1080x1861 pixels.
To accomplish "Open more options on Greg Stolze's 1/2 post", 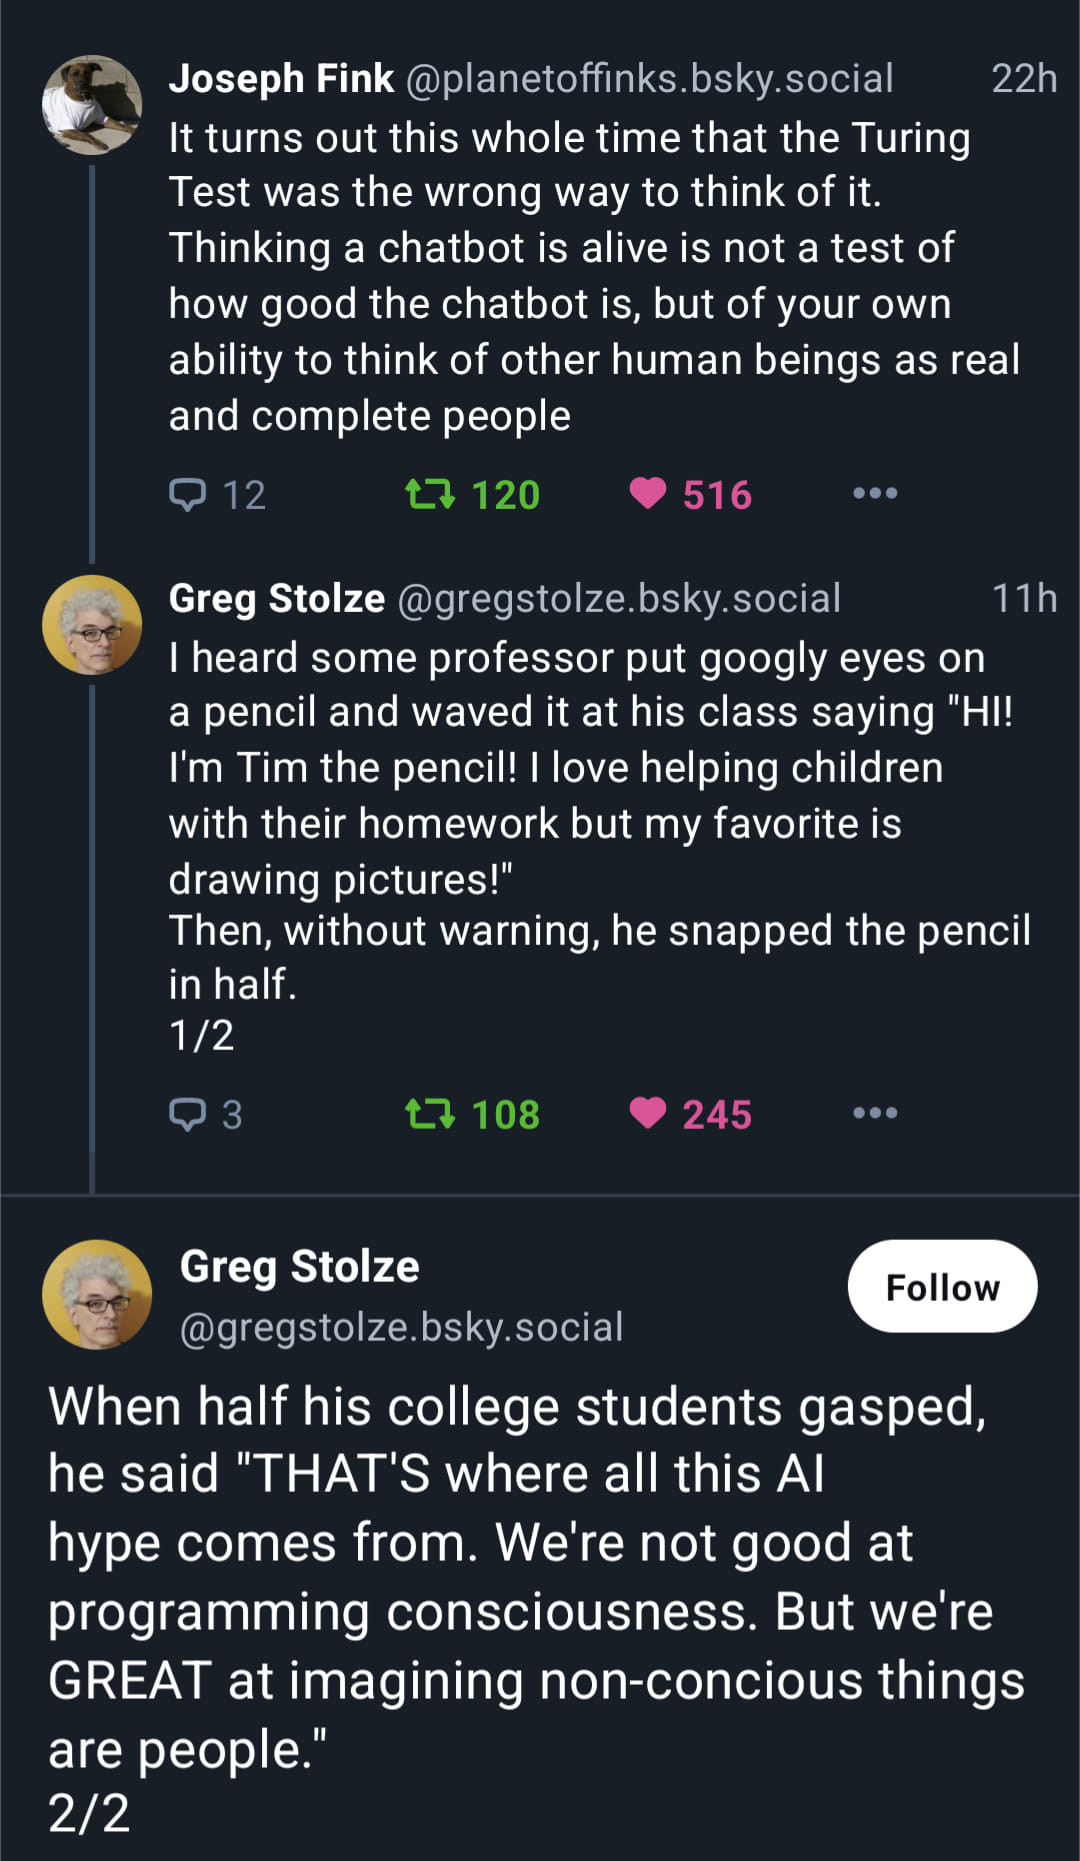I will pos(875,1113).
